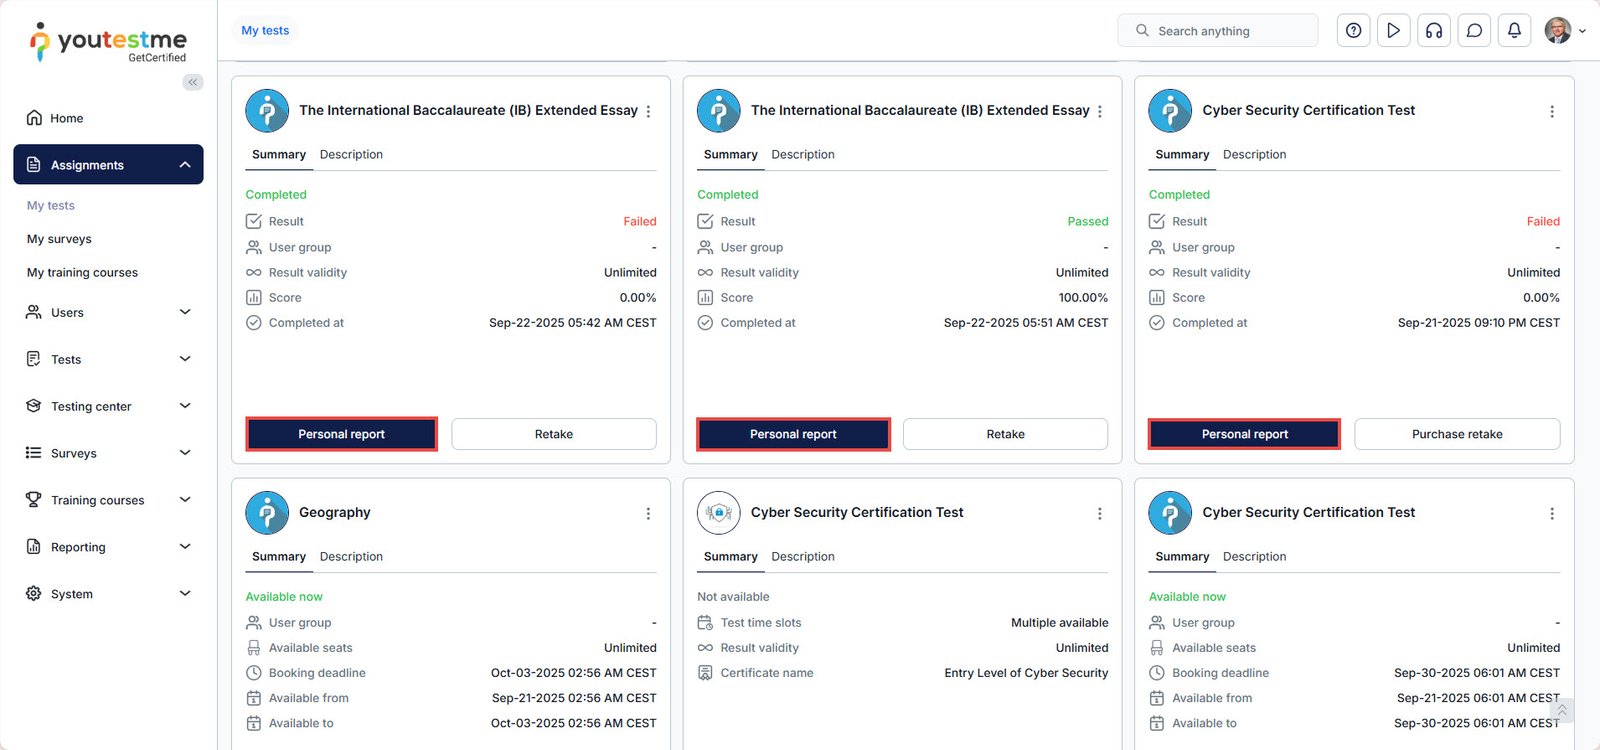This screenshot has width=1600, height=750.
Task: Collapse the sidebar with double-chevron icon
Action: (193, 82)
